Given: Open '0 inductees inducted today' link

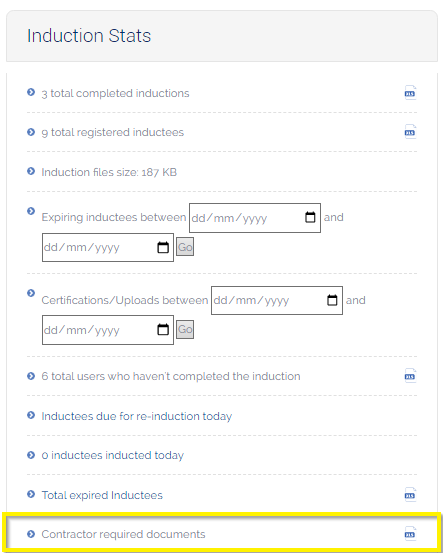Looking at the screenshot, I should 113,455.
